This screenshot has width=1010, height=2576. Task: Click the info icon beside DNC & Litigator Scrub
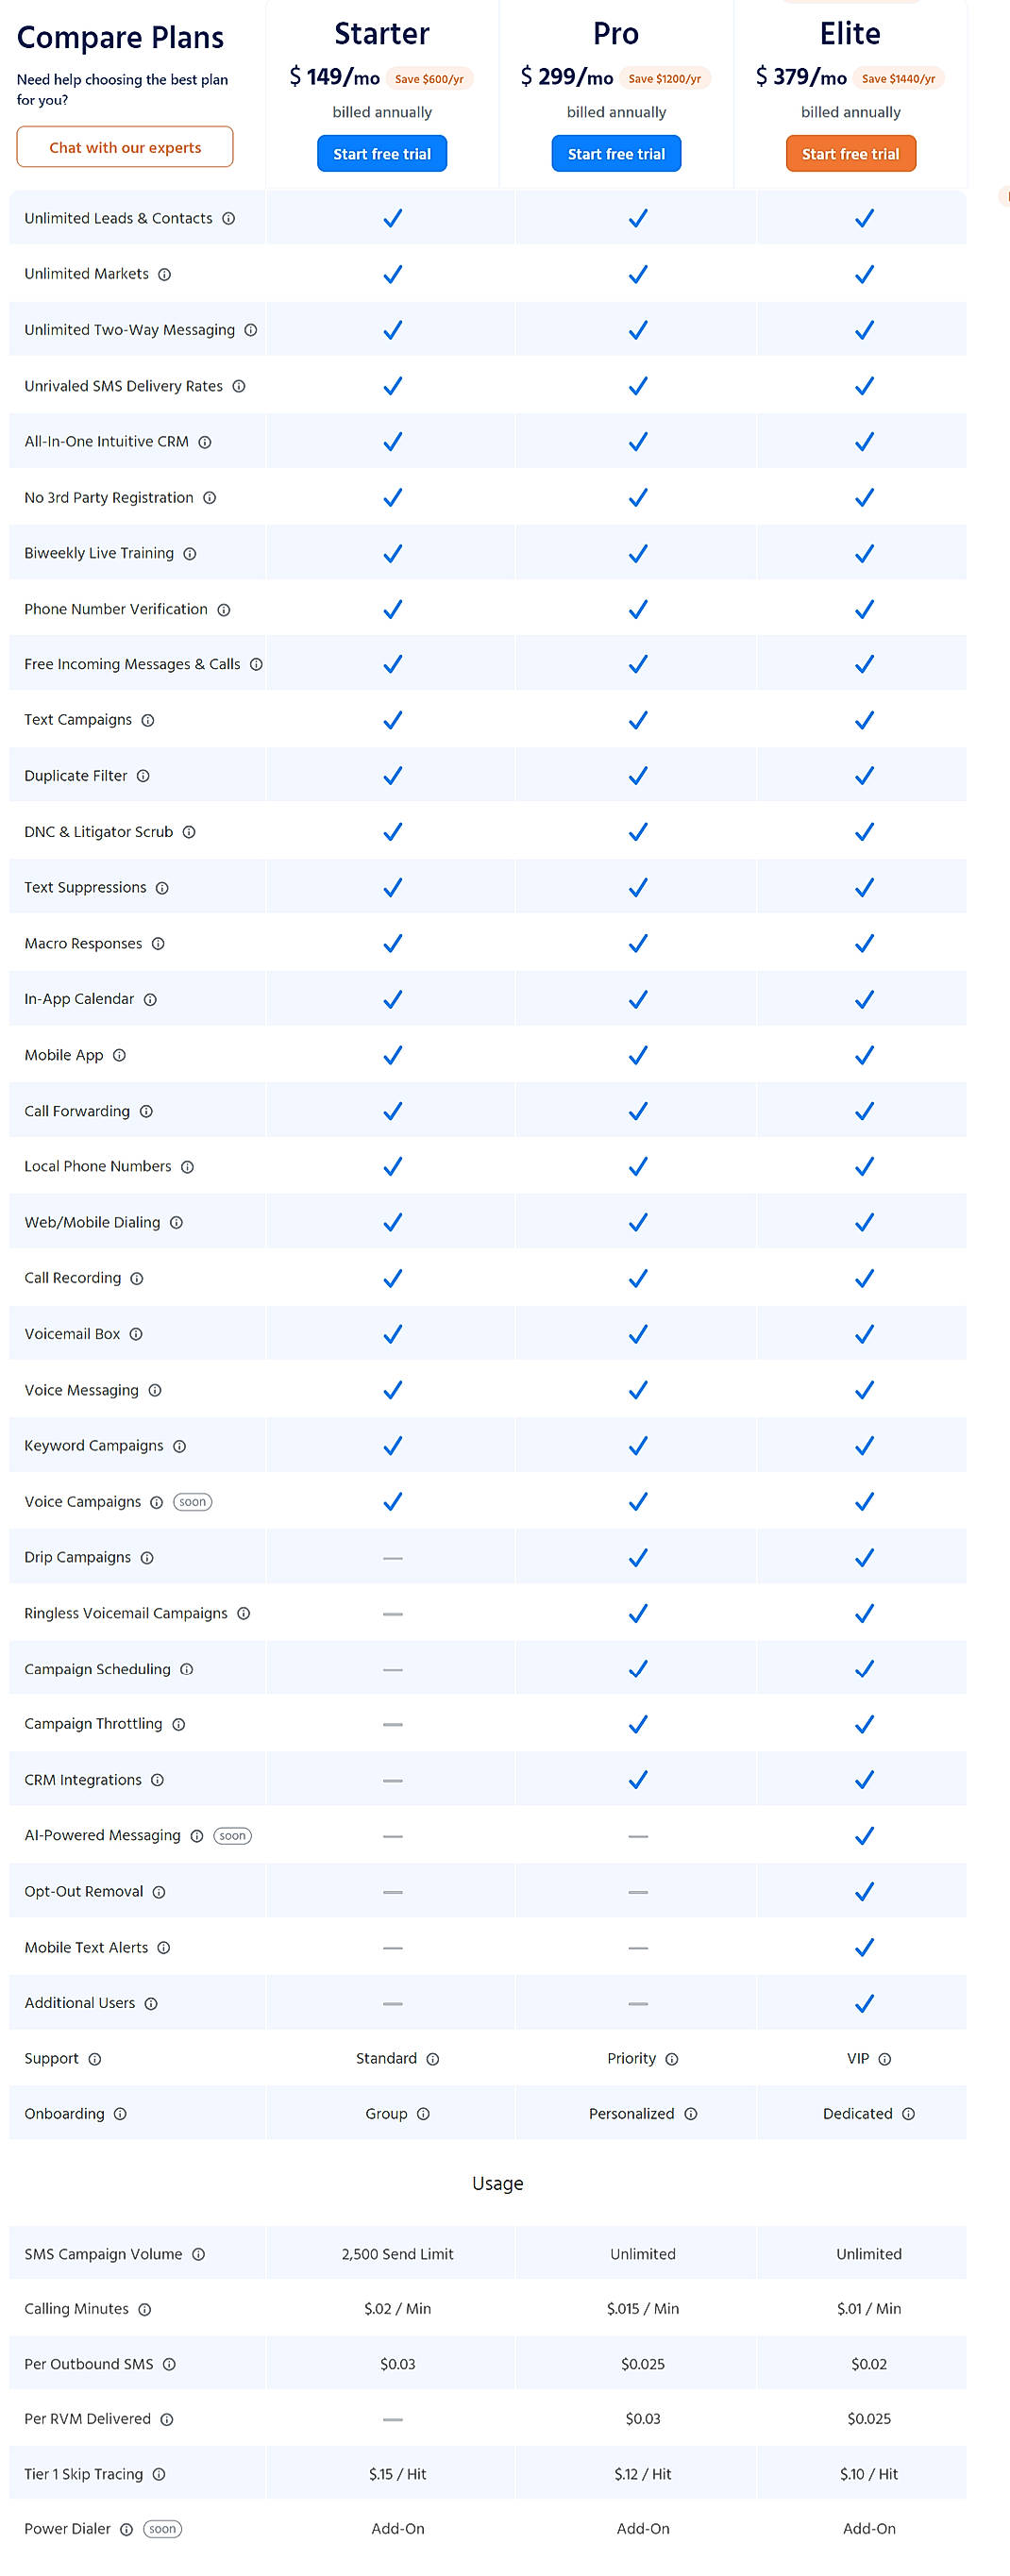[x=190, y=832]
